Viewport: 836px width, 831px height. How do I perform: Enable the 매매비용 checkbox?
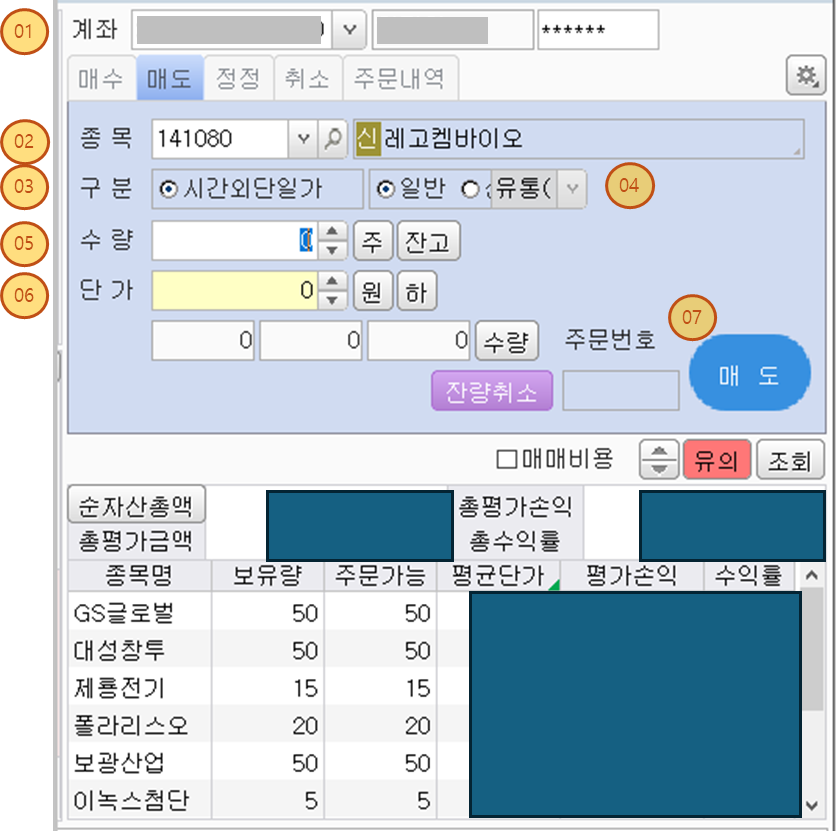click(507, 459)
